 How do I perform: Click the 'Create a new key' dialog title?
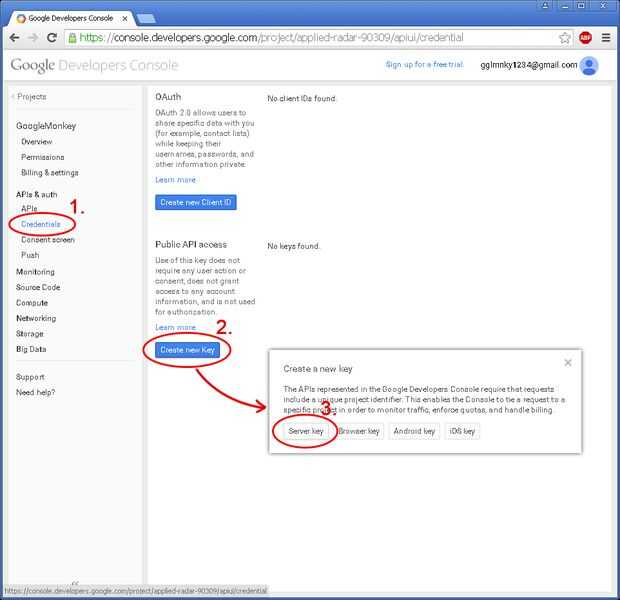tap(318, 369)
